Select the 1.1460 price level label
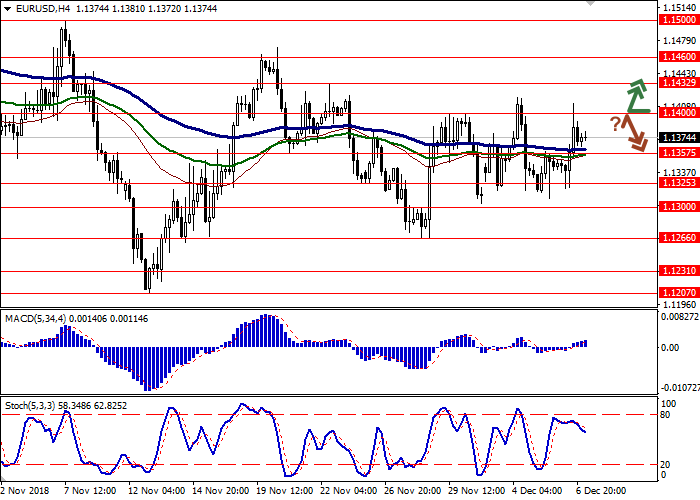This screenshot has width=700, height=500. pos(677,58)
